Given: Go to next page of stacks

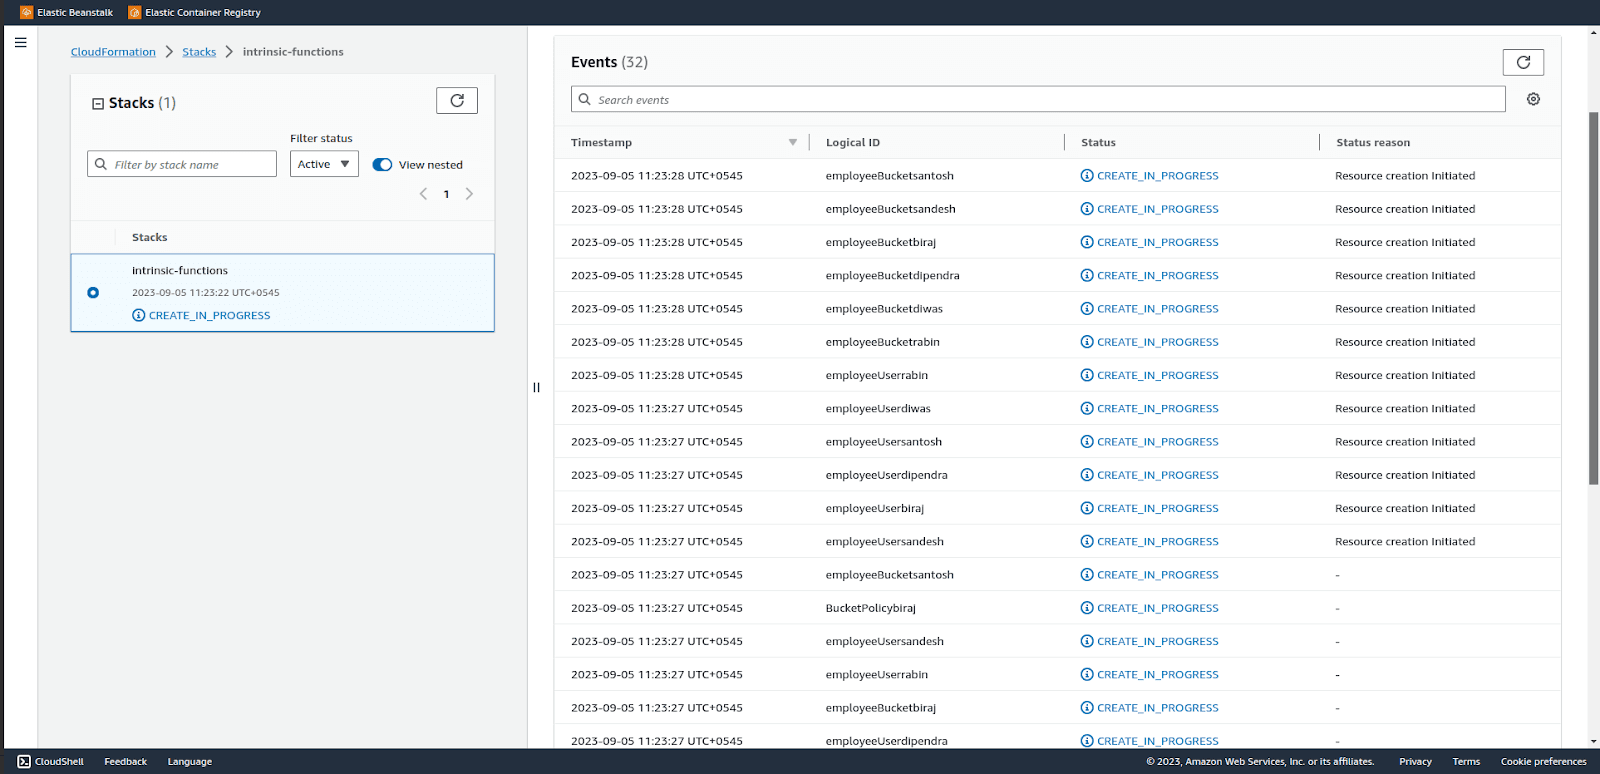Looking at the screenshot, I should (x=469, y=194).
